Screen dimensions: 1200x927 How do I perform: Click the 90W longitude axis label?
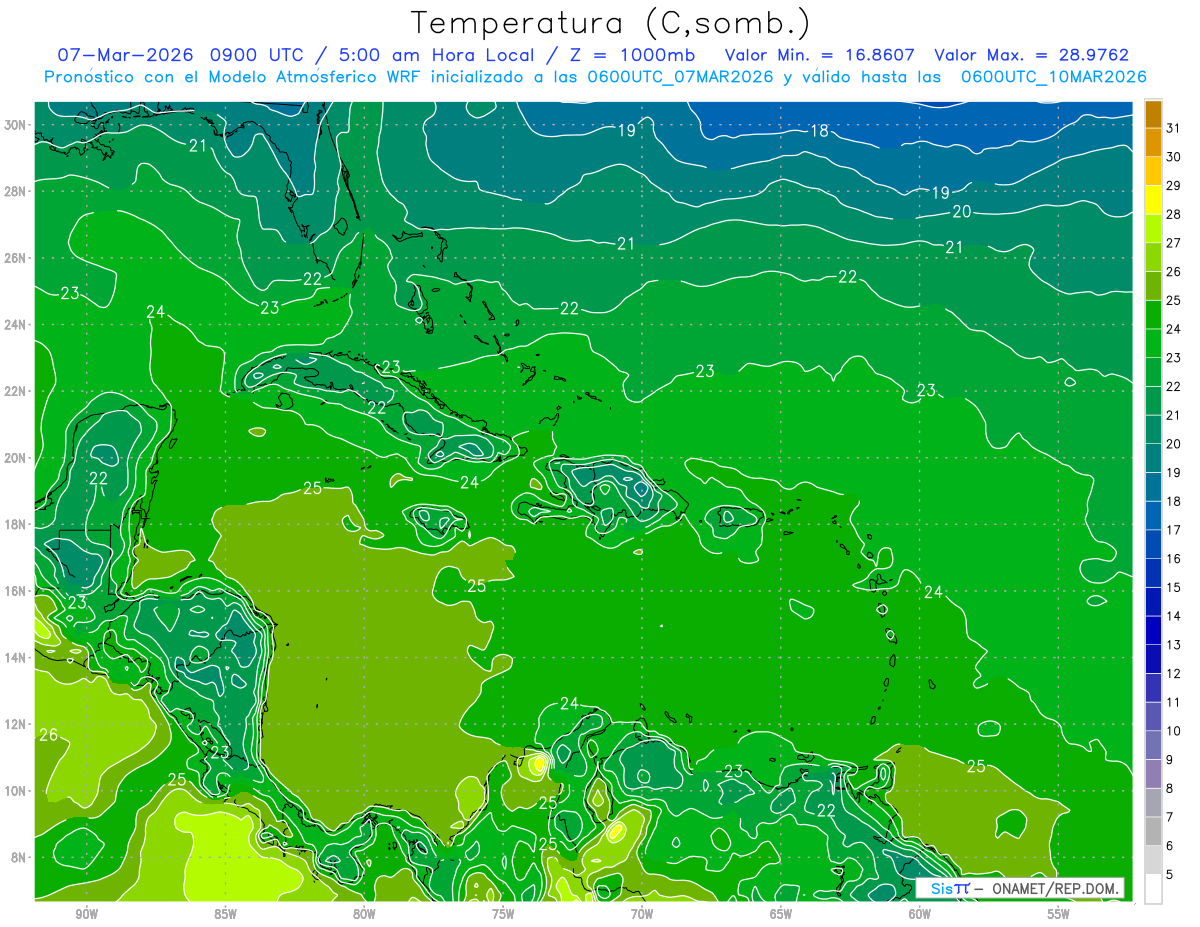pyautogui.click(x=86, y=914)
